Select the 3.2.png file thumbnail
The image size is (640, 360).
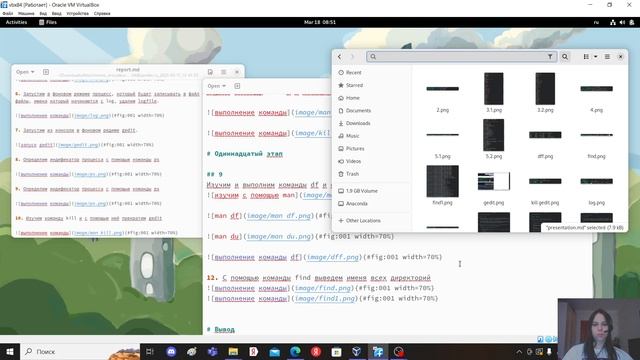click(545, 89)
